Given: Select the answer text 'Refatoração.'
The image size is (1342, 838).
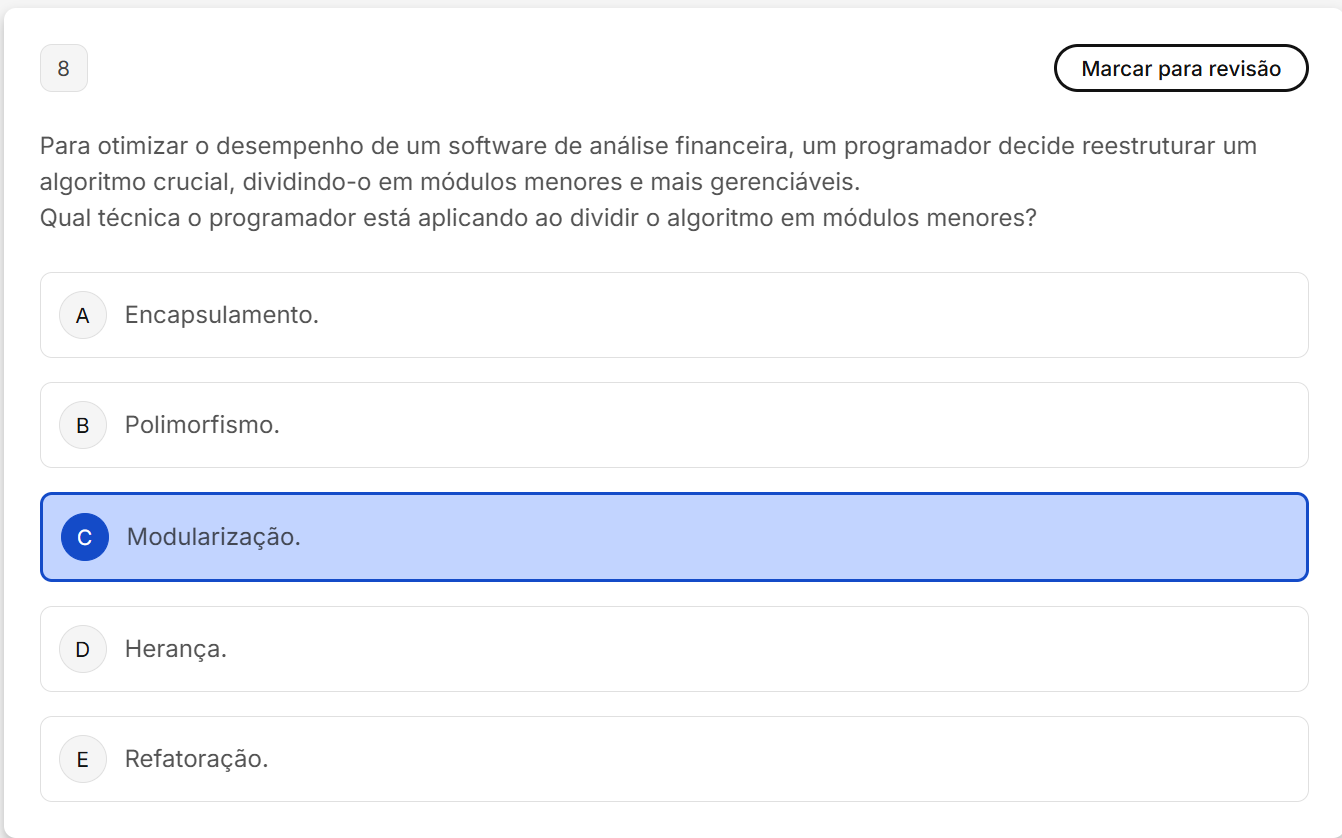Looking at the screenshot, I should [196, 759].
